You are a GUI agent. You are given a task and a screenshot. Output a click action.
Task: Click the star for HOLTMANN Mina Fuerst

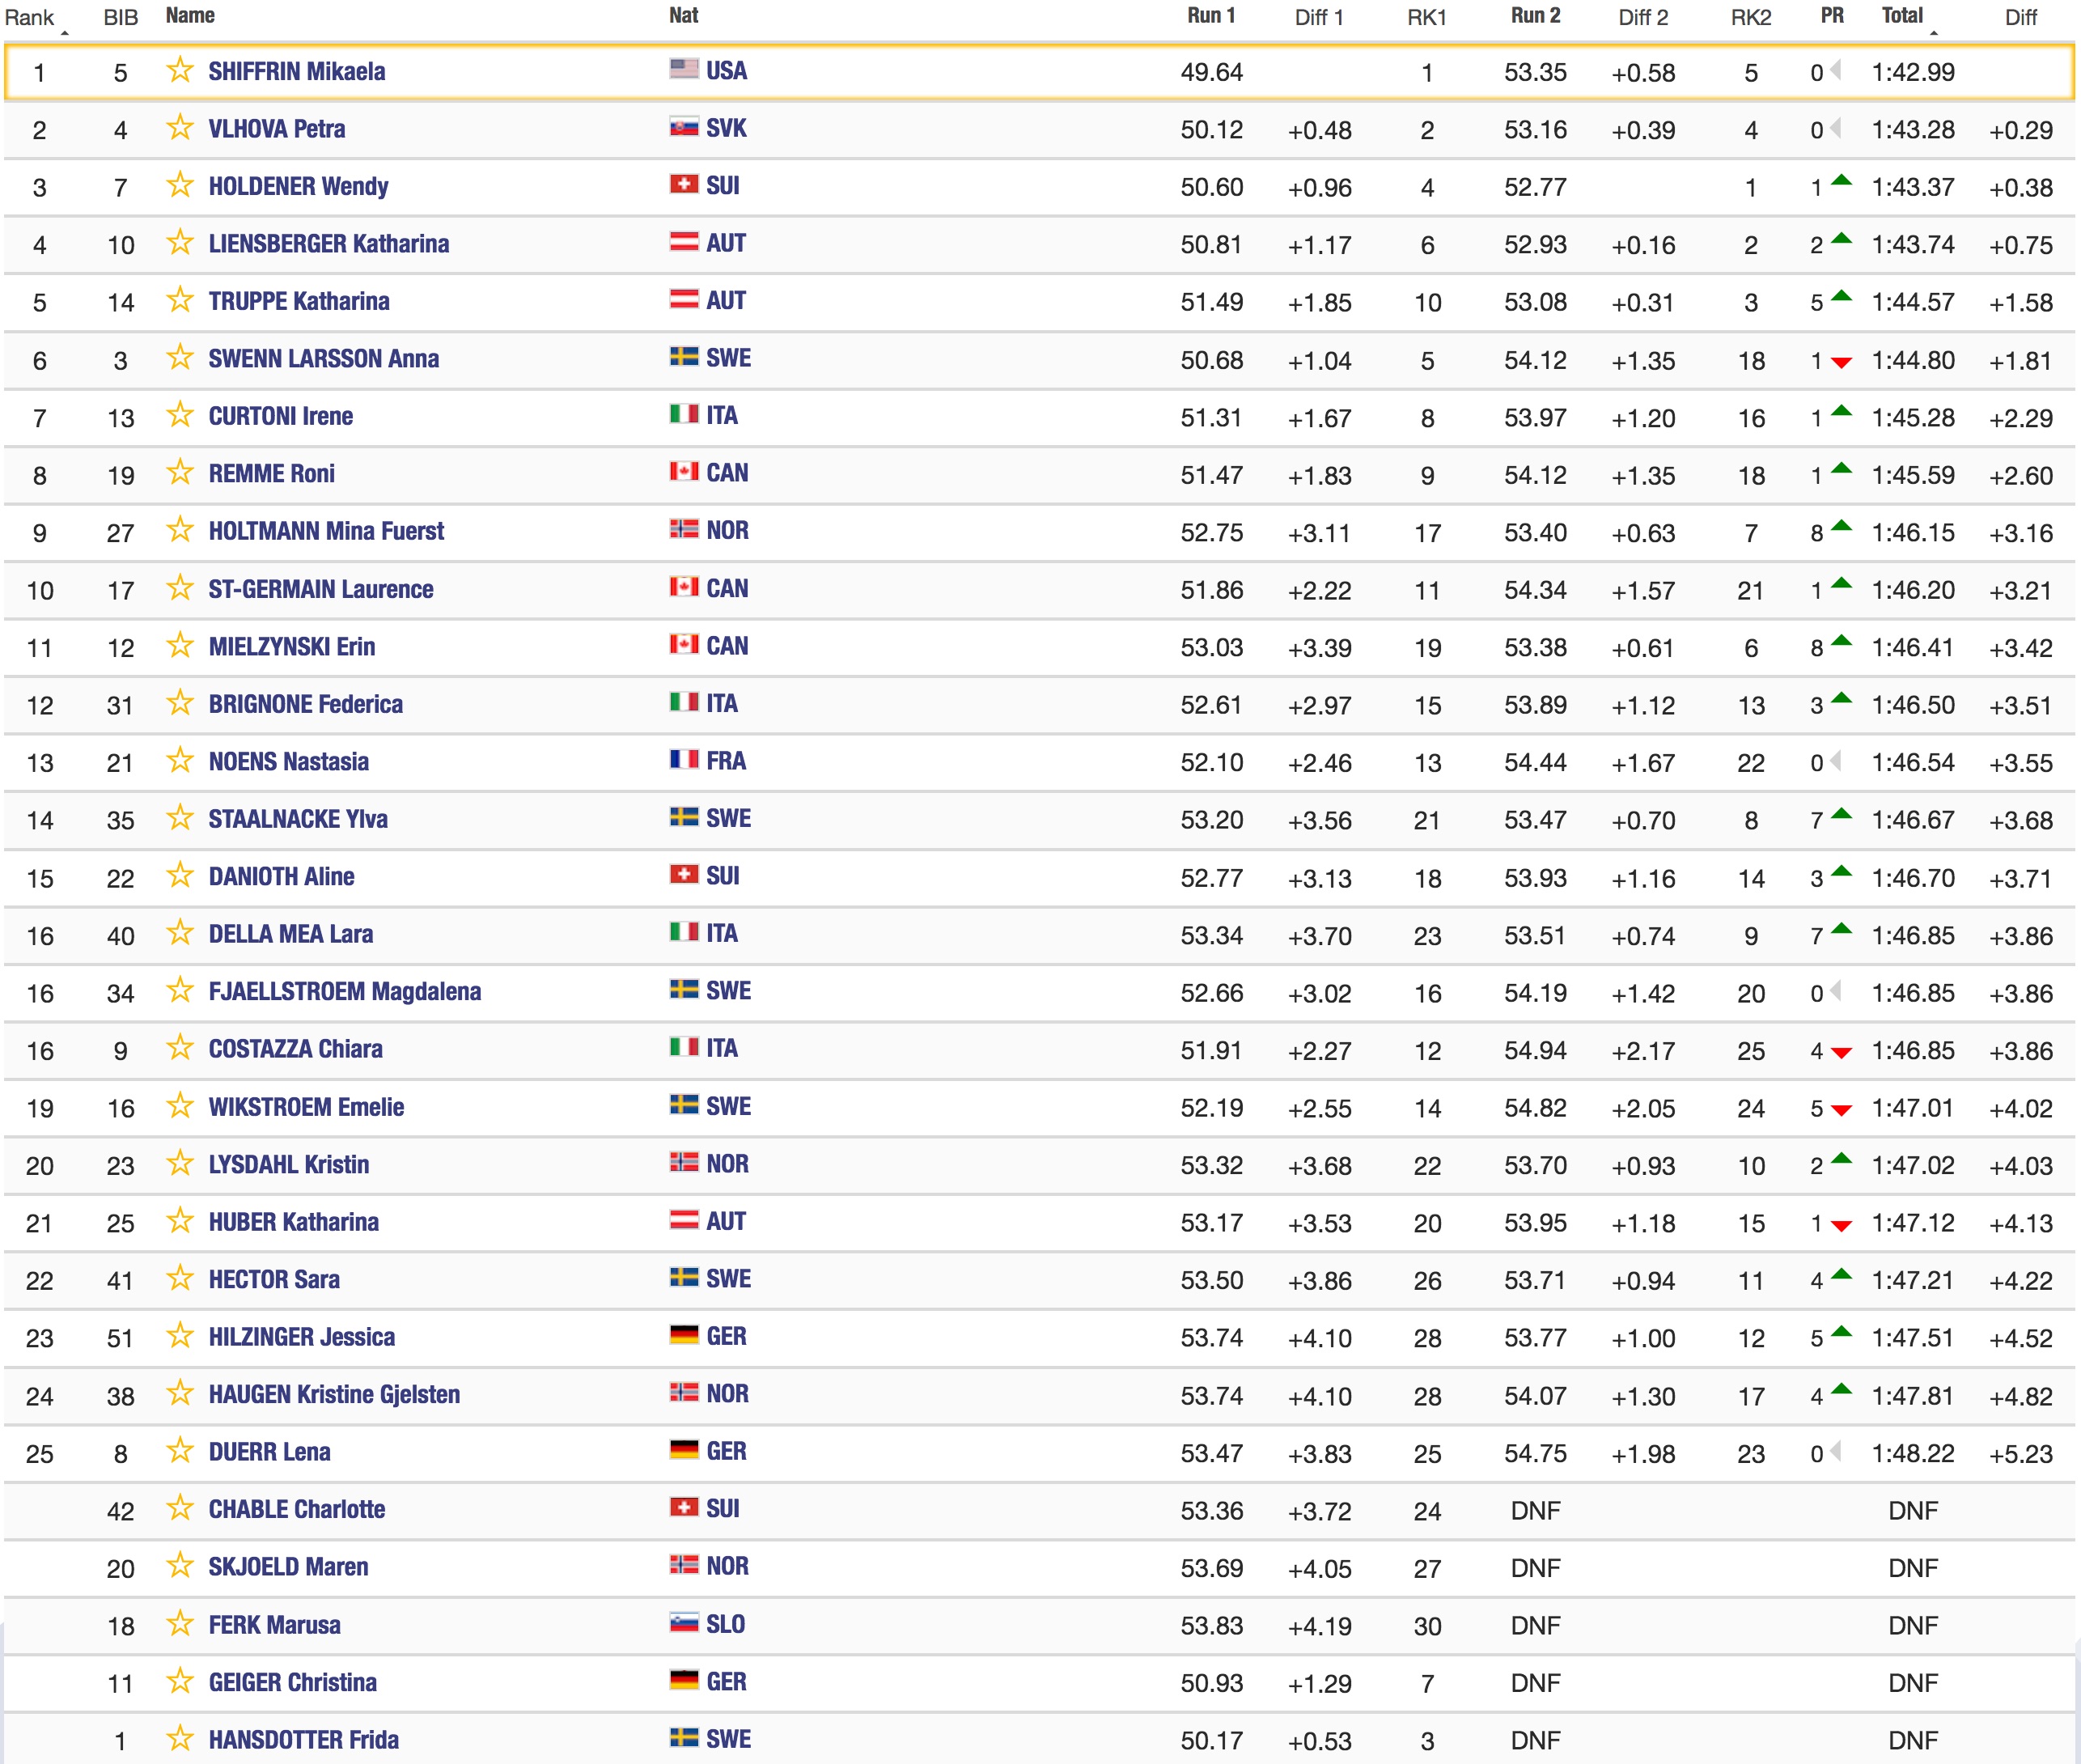[180, 530]
